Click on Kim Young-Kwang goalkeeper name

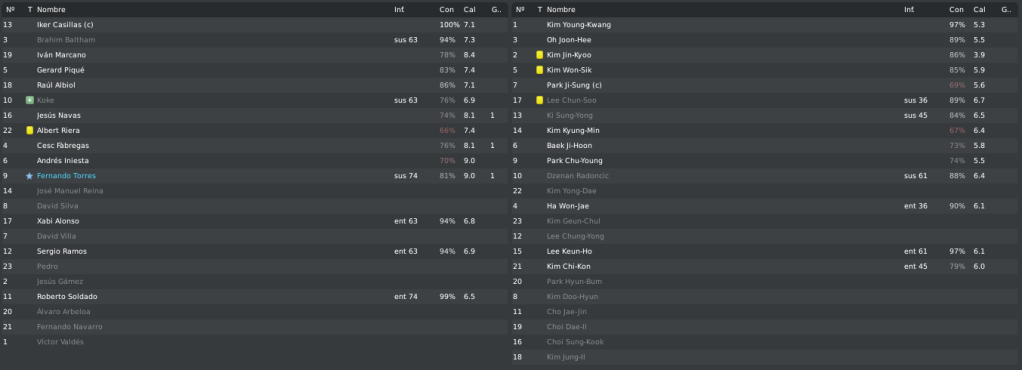pos(579,25)
